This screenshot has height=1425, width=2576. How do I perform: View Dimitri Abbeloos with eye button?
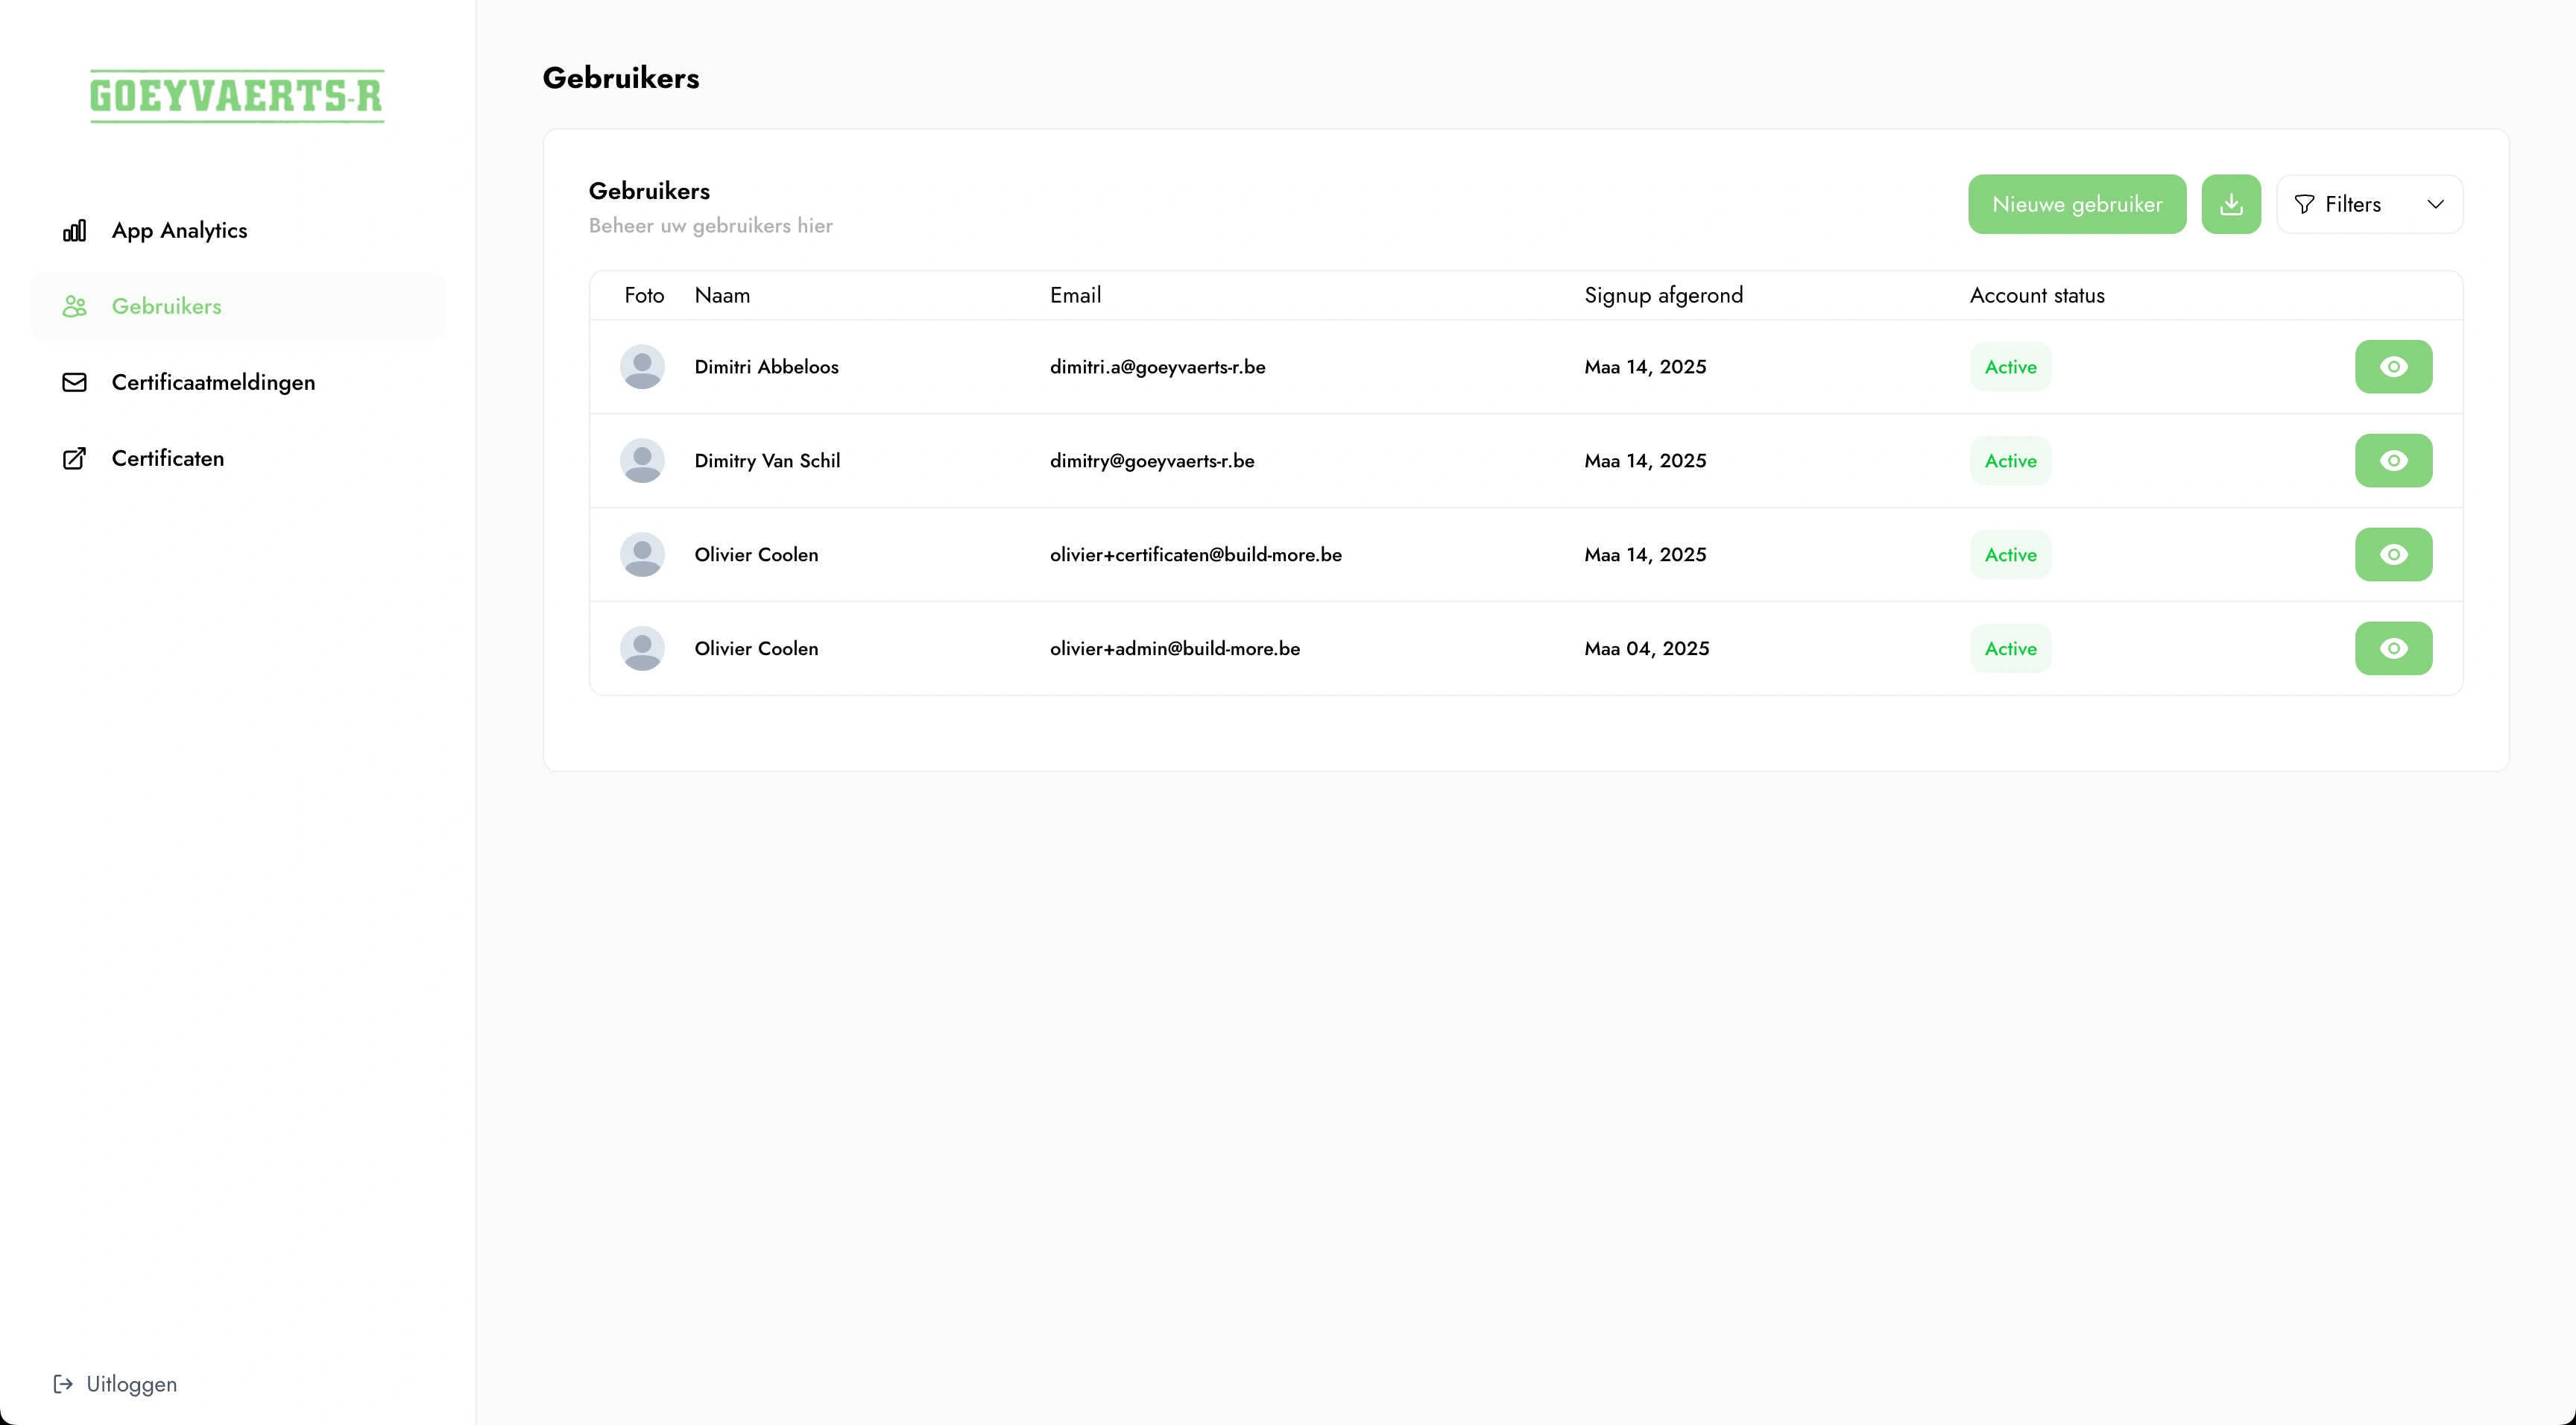tap(2393, 367)
